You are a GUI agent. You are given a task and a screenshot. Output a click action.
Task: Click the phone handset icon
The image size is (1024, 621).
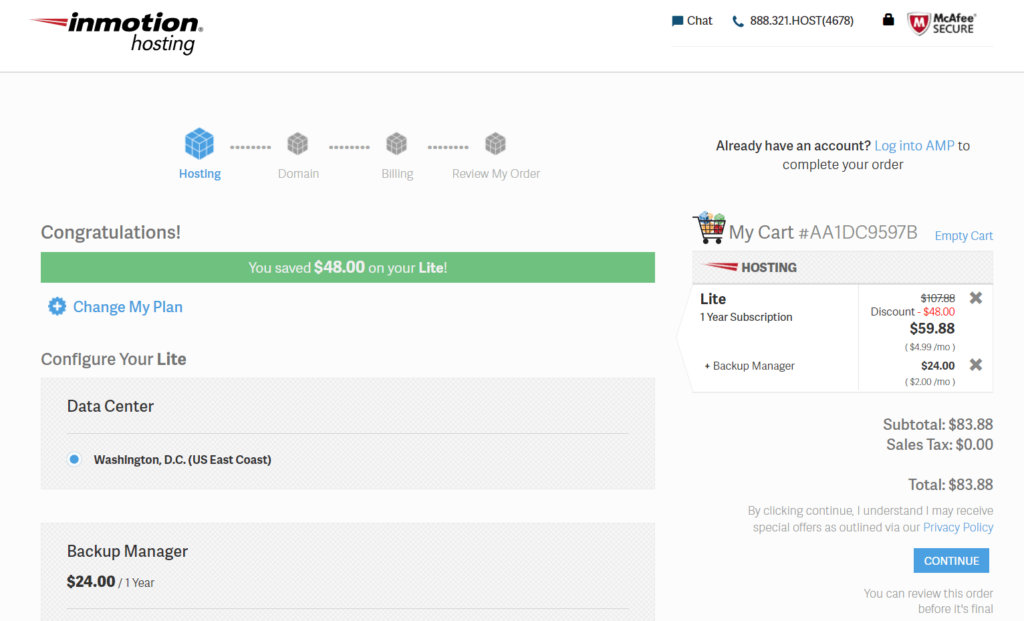738,22
